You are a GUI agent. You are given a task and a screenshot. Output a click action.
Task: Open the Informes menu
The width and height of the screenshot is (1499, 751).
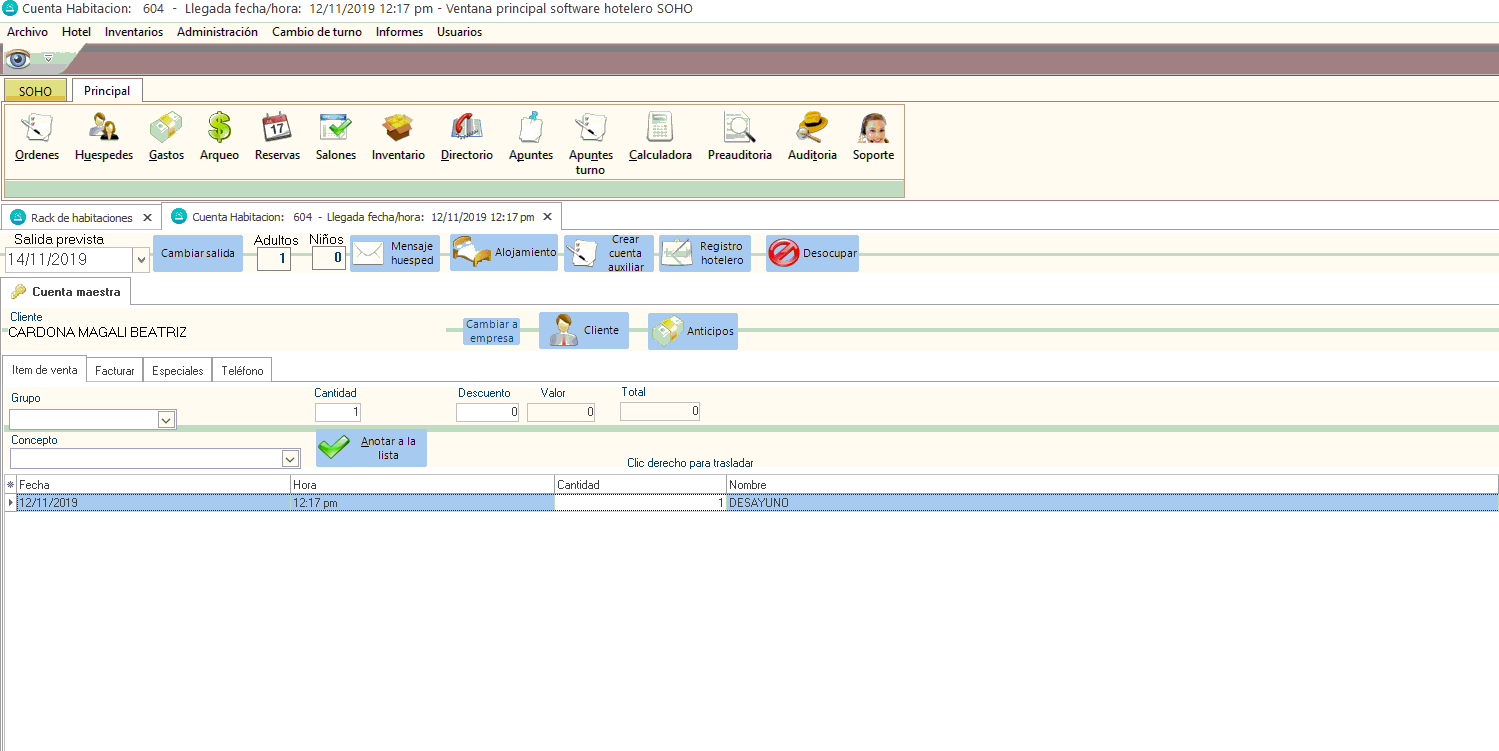pyautogui.click(x=399, y=32)
